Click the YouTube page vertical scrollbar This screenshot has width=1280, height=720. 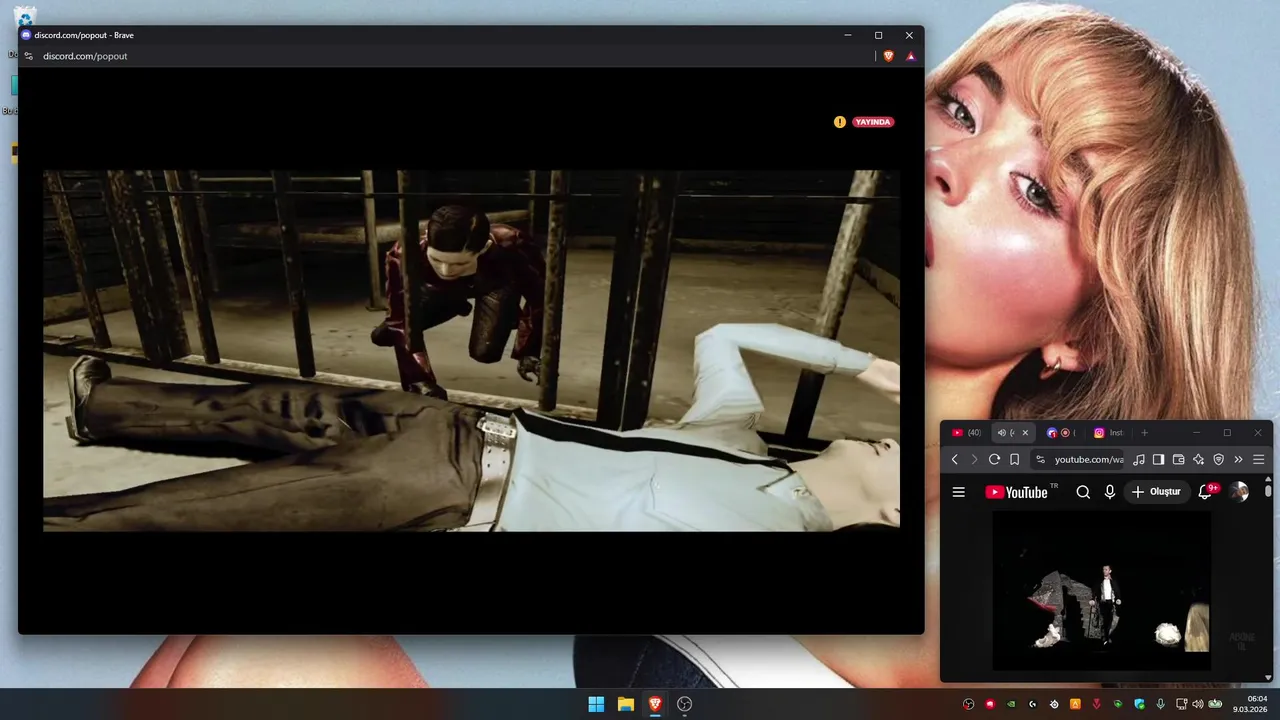click(x=1269, y=492)
